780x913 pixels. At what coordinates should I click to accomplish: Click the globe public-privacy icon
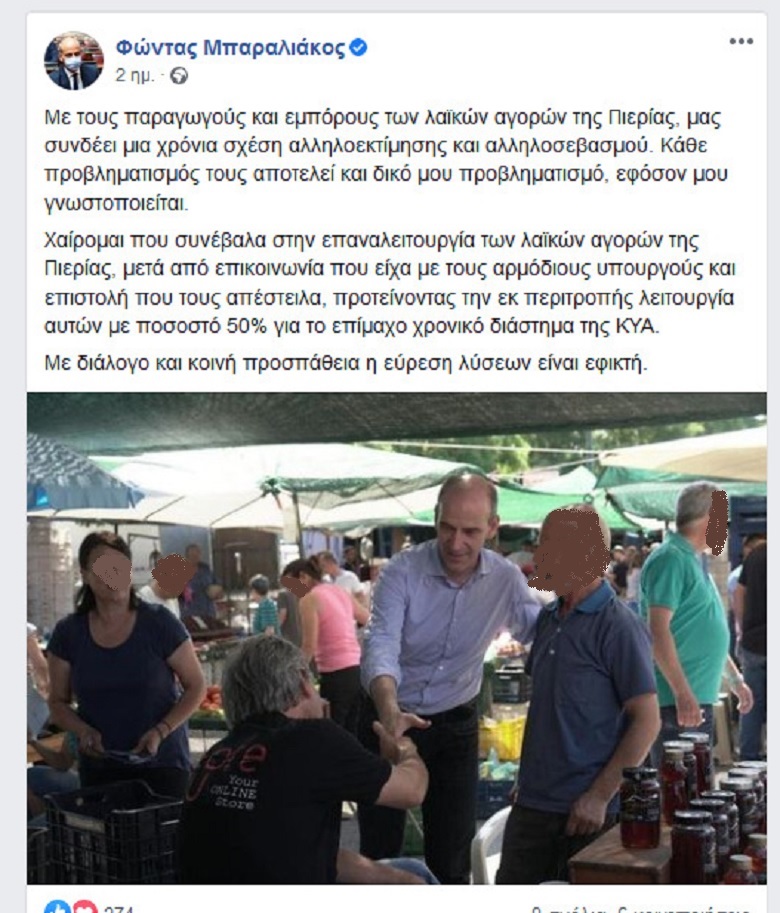click(179, 76)
